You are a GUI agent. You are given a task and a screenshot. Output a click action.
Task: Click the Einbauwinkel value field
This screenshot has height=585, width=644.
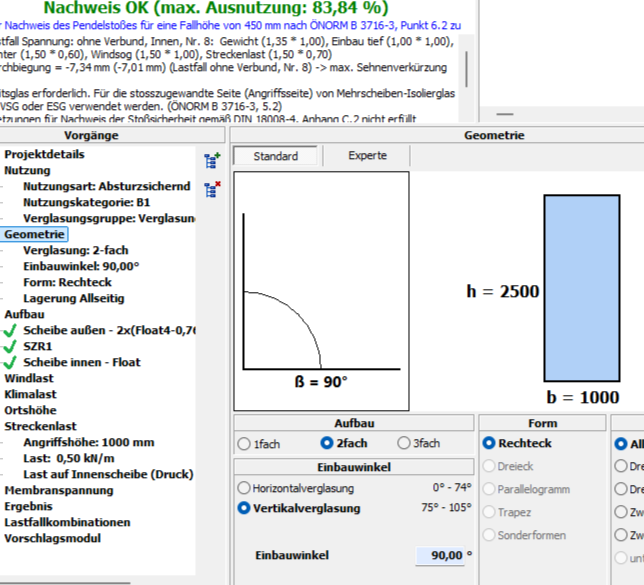(x=440, y=555)
